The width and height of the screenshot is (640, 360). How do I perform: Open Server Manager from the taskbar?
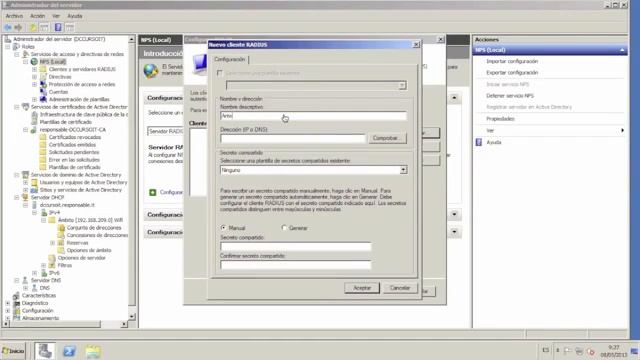click(x=44, y=351)
